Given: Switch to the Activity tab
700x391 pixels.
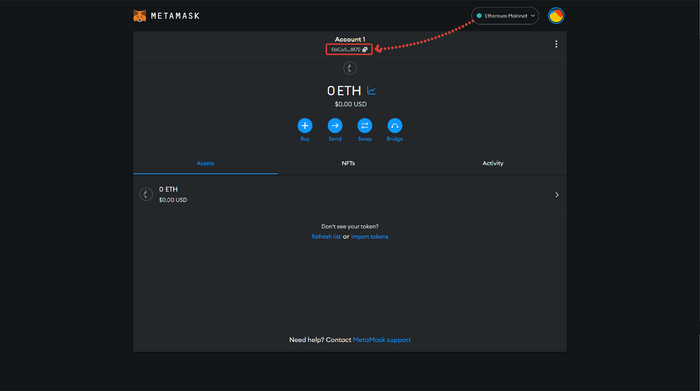Looking at the screenshot, I should [x=493, y=163].
